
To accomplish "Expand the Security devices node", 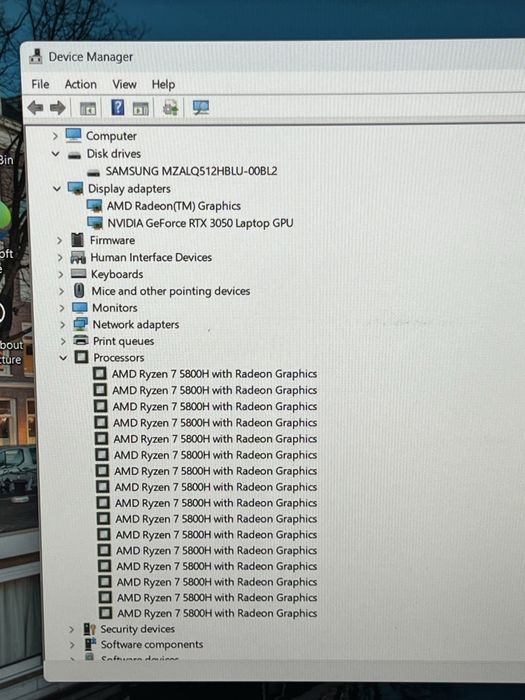I will 71,629.
